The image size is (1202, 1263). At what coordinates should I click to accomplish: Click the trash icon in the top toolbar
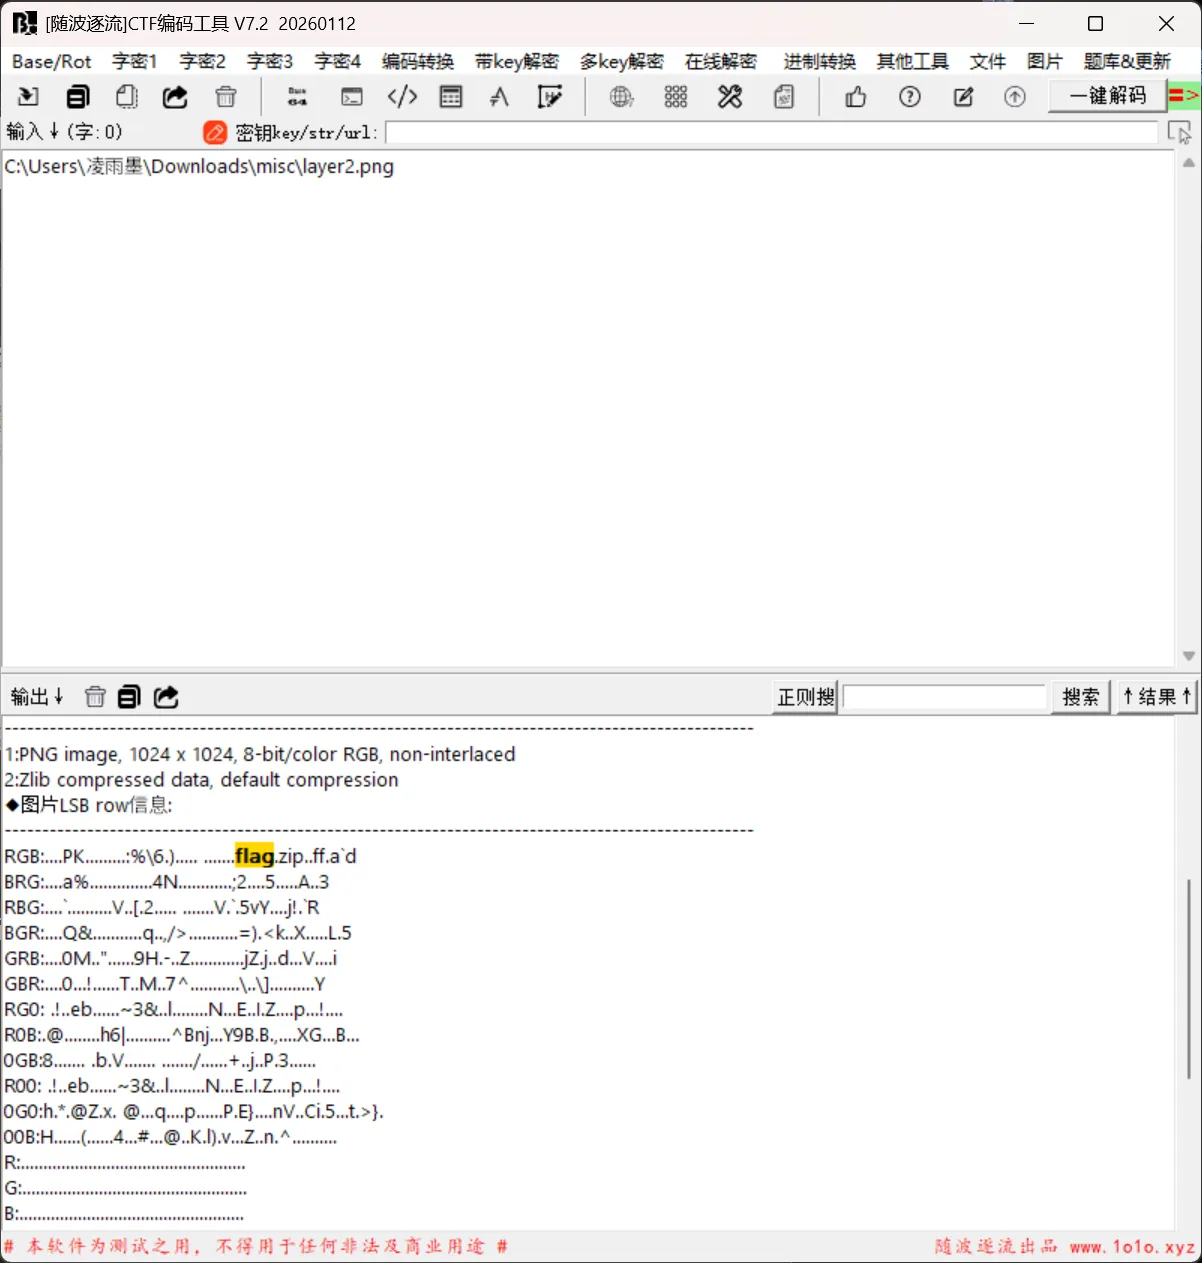point(226,96)
